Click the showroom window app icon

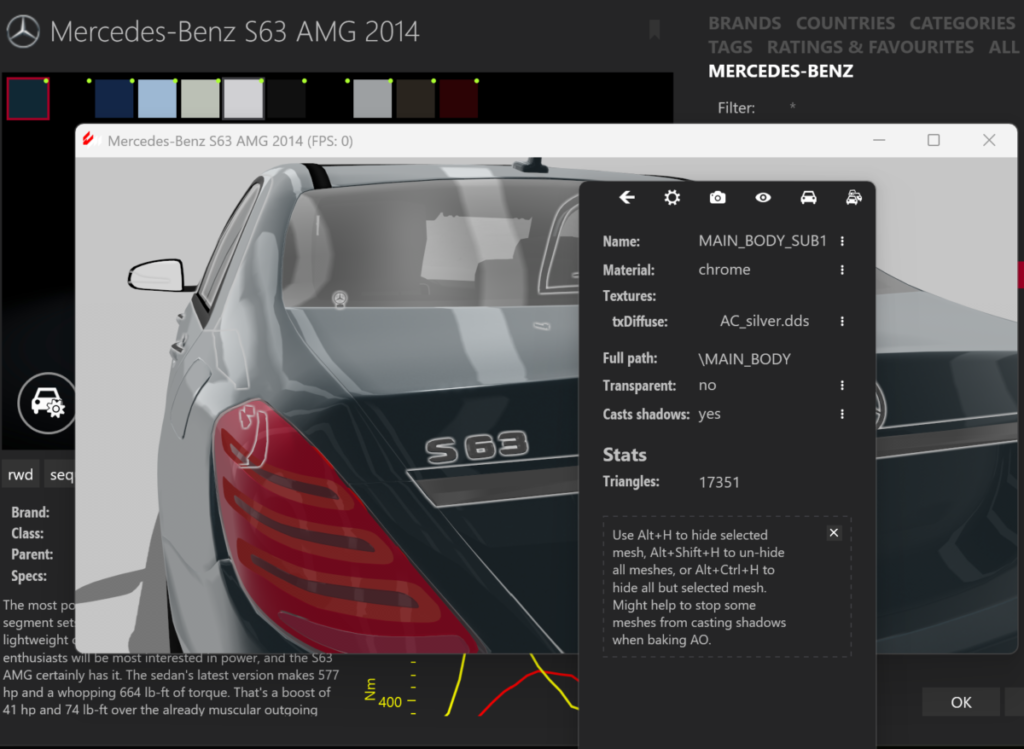89,140
